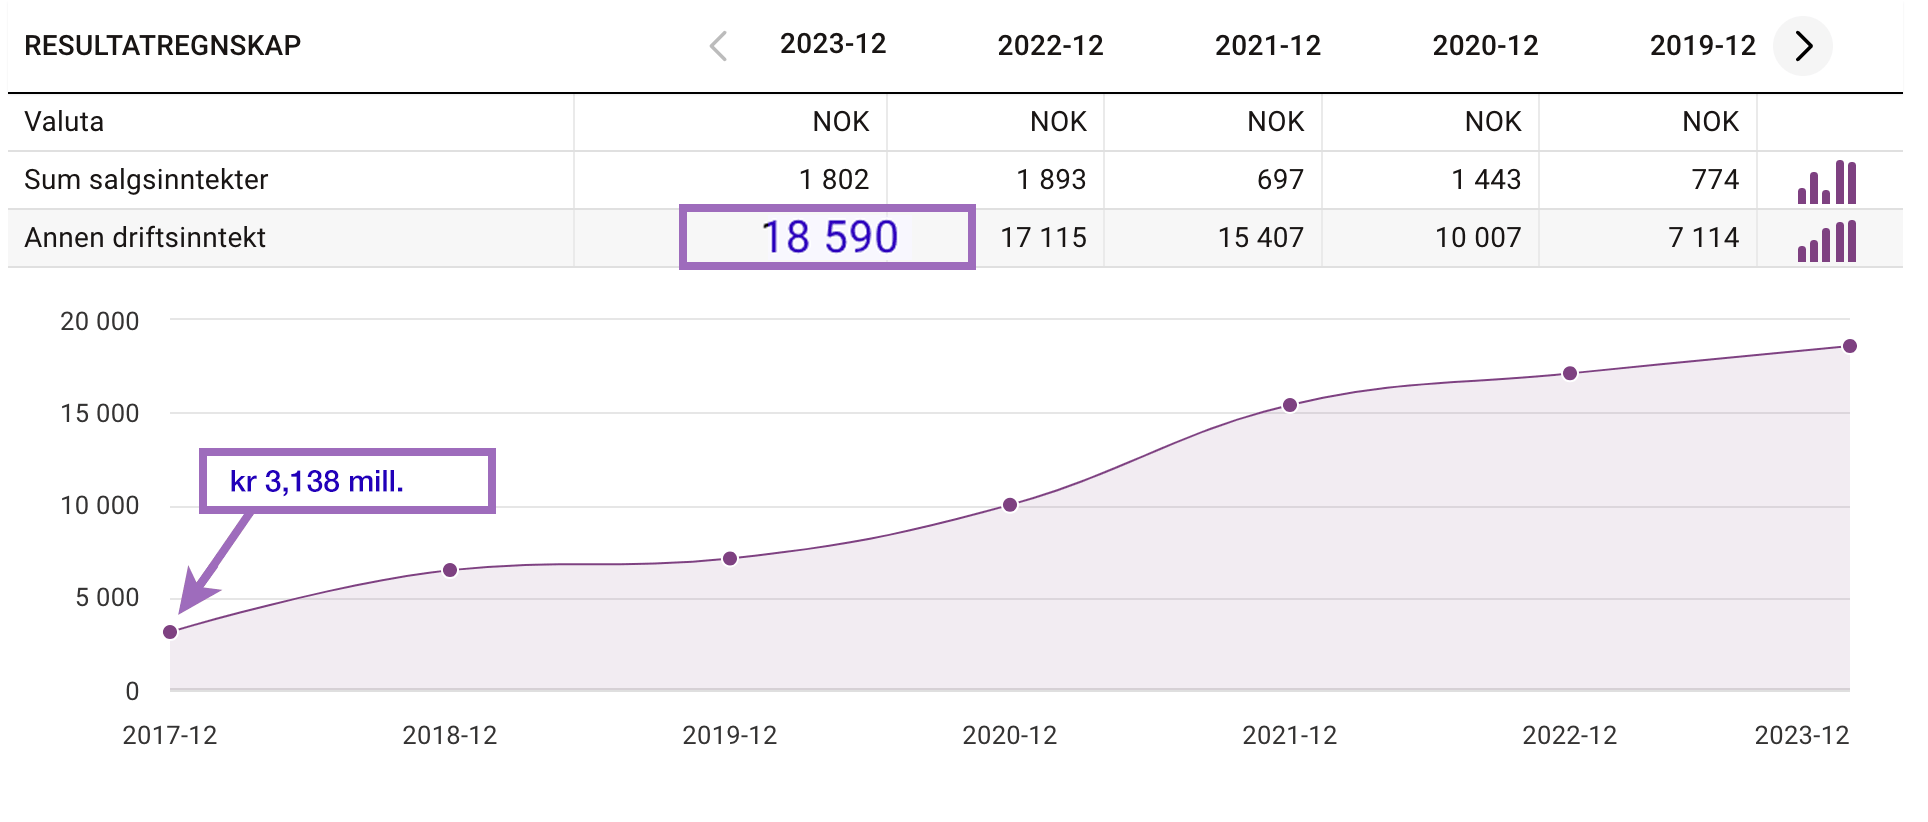
Task: Select the 2021-12 column header
Action: click(x=1267, y=46)
